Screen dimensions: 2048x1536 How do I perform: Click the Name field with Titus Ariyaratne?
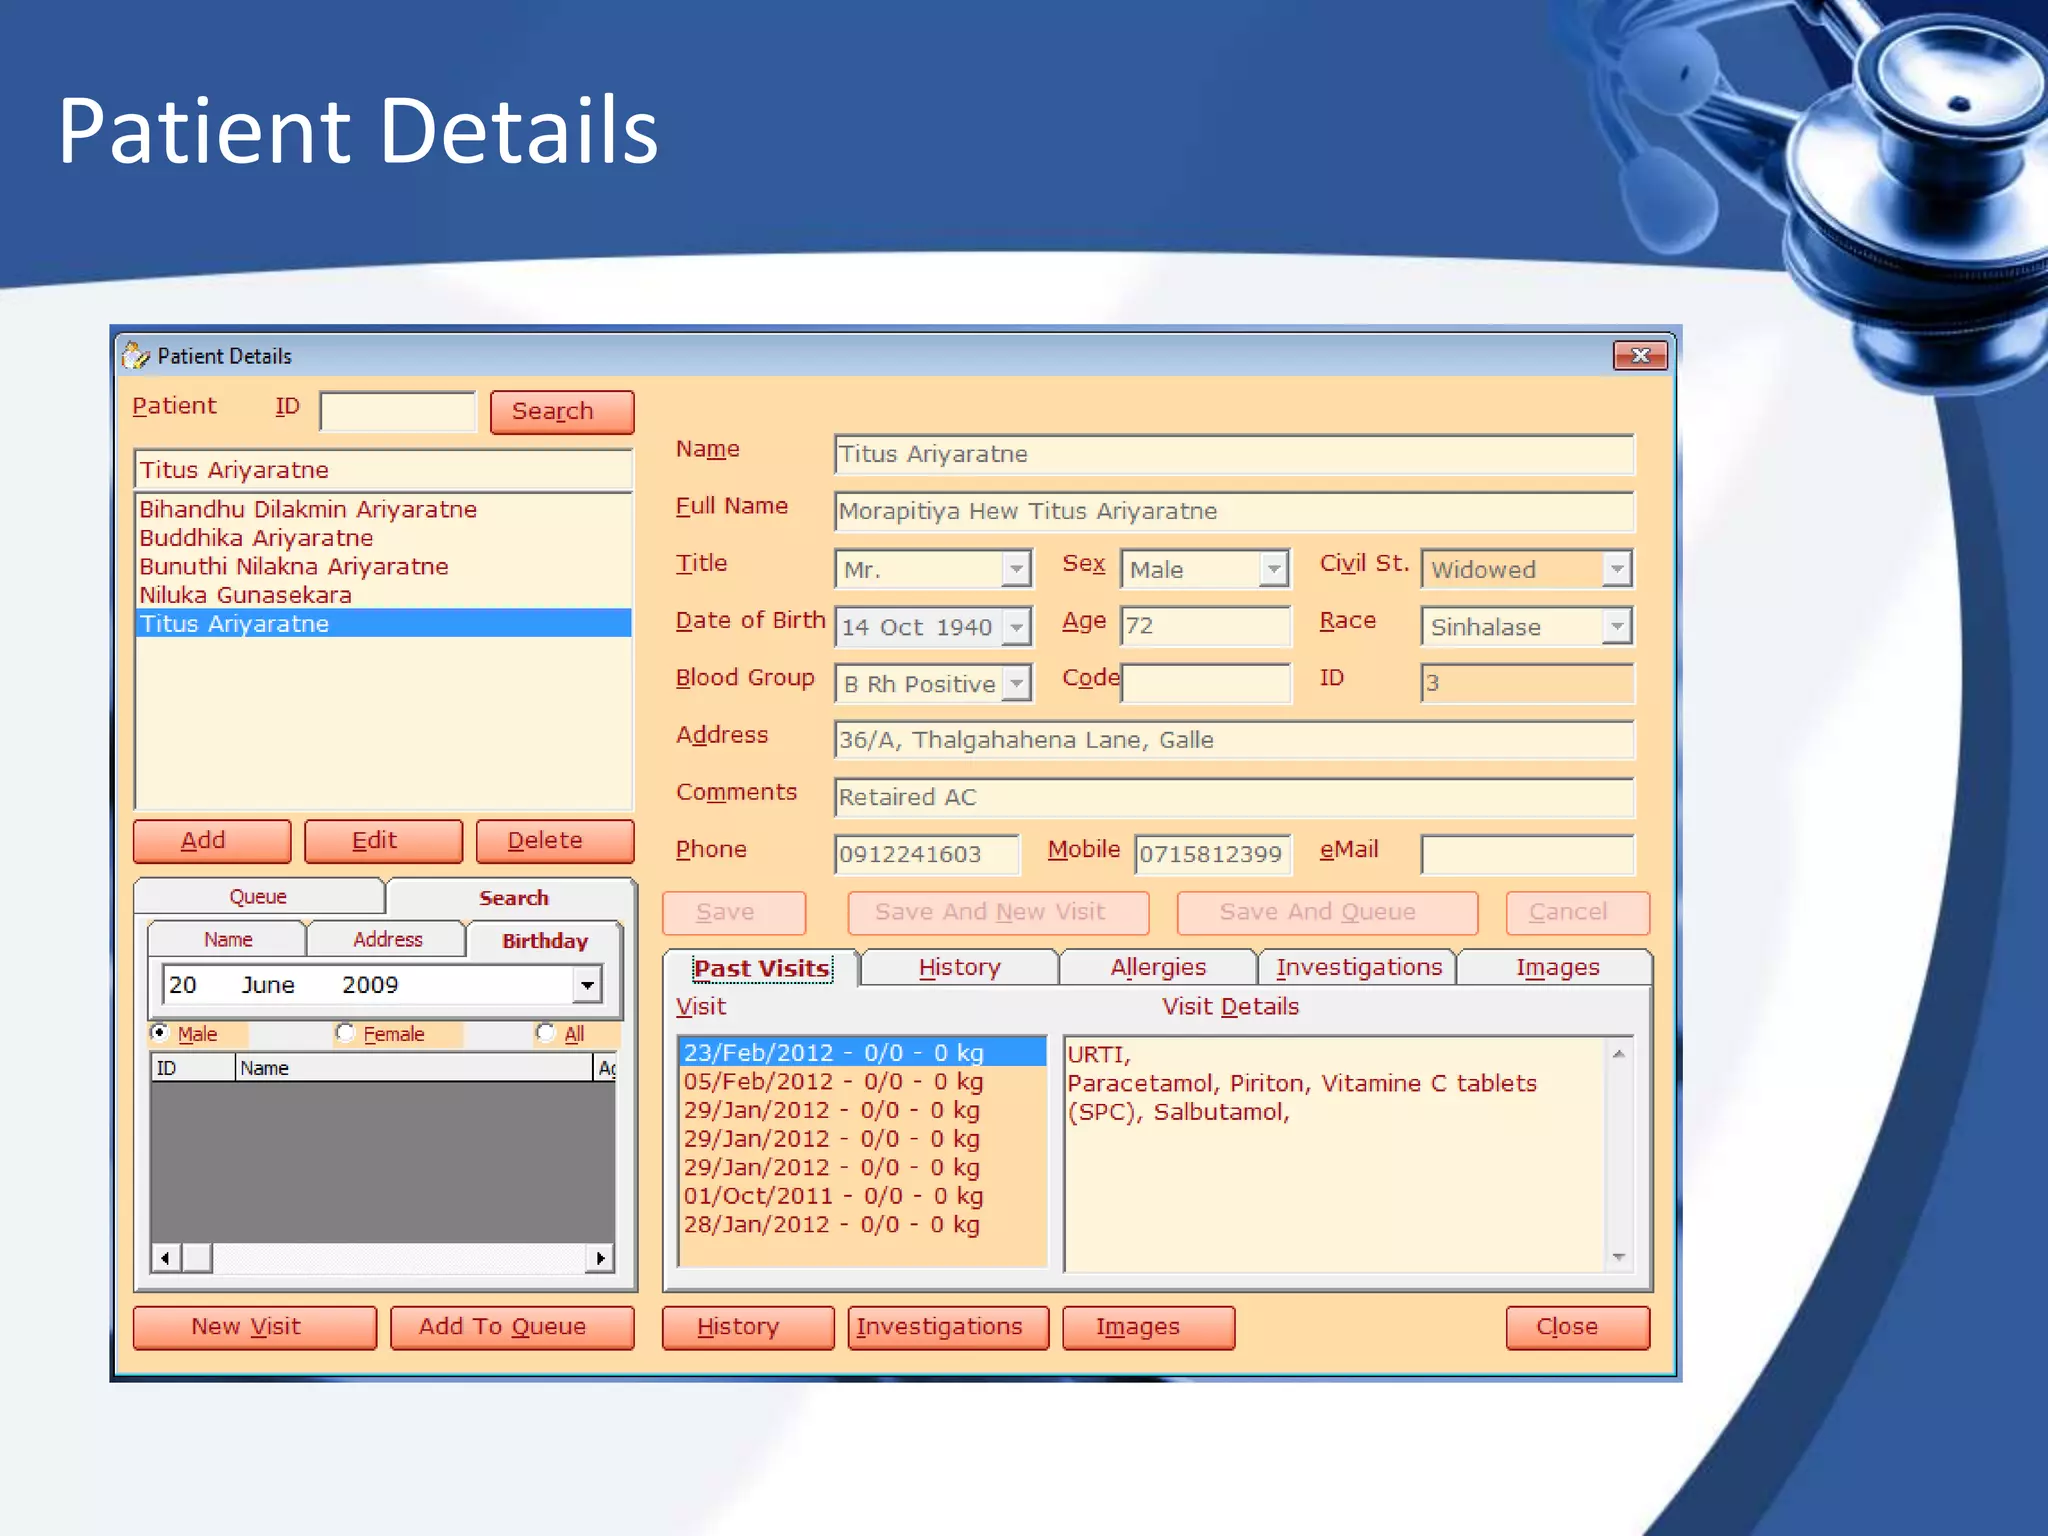1234,454
